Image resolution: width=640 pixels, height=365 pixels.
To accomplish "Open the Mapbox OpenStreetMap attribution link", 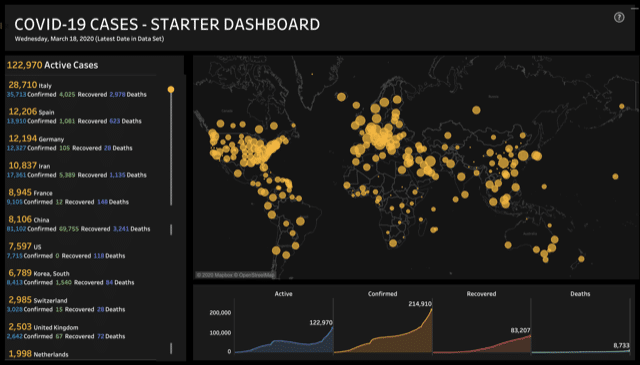I will click(236, 275).
